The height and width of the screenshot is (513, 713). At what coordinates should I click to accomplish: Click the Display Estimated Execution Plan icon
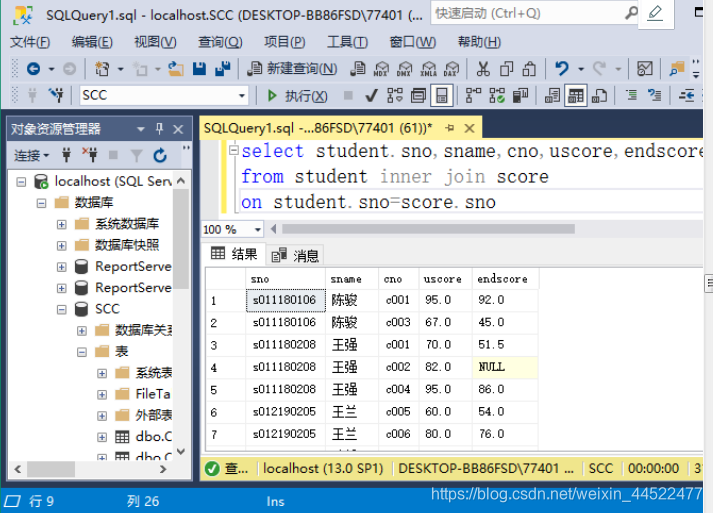tap(395, 96)
